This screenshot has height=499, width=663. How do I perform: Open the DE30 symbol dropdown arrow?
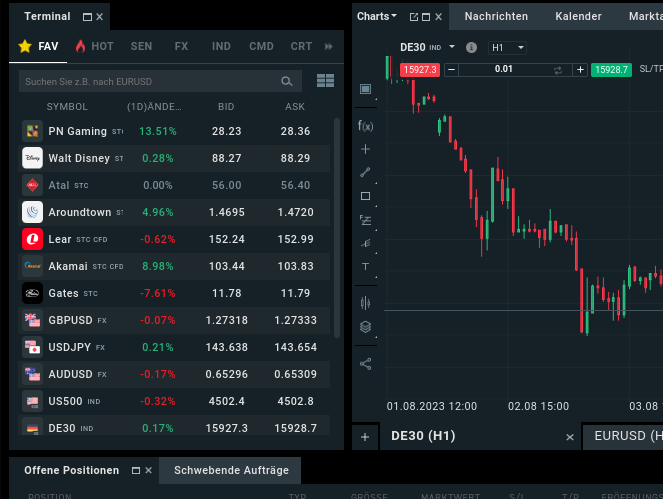point(452,47)
